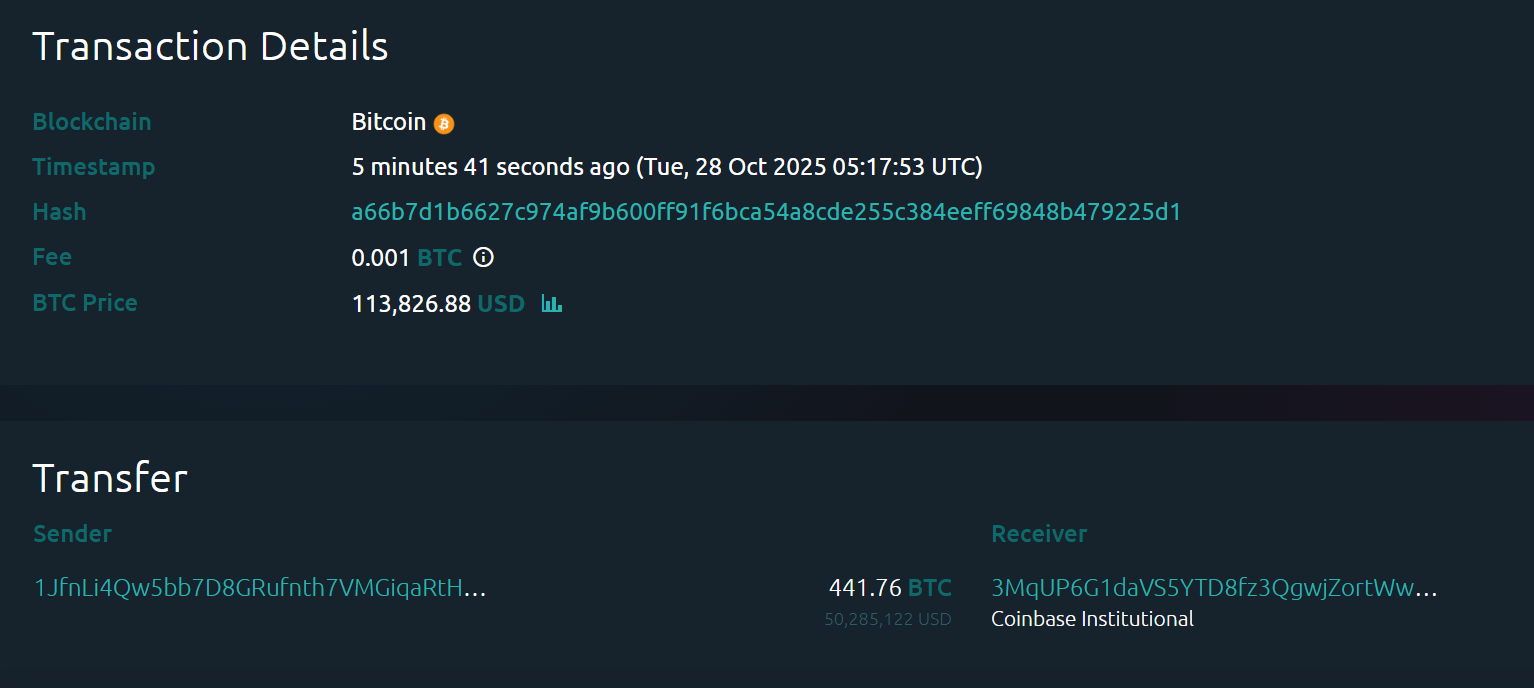Screen dimensions: 1534x688
Task: Select the Transaction Details heading
Action: pos(210,46)
